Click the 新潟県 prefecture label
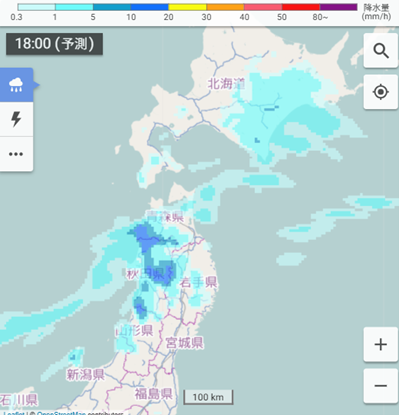The image size is (399, 415). click(x=85, y=374)
